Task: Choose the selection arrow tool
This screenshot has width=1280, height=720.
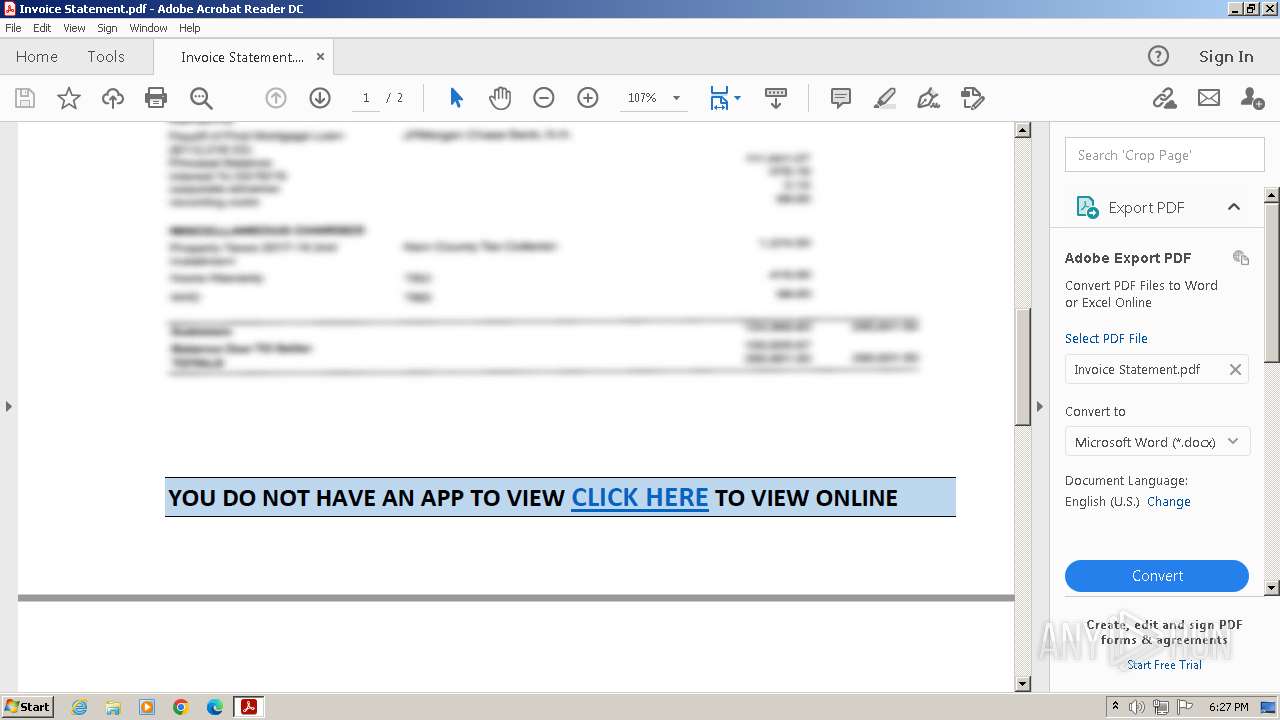Action: (456, 98)
